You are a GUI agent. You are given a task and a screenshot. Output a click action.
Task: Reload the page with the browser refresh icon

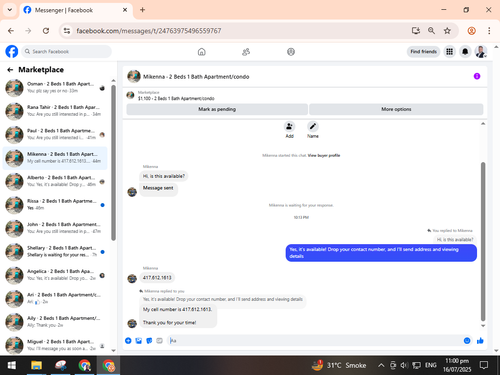tap(46, 31)
